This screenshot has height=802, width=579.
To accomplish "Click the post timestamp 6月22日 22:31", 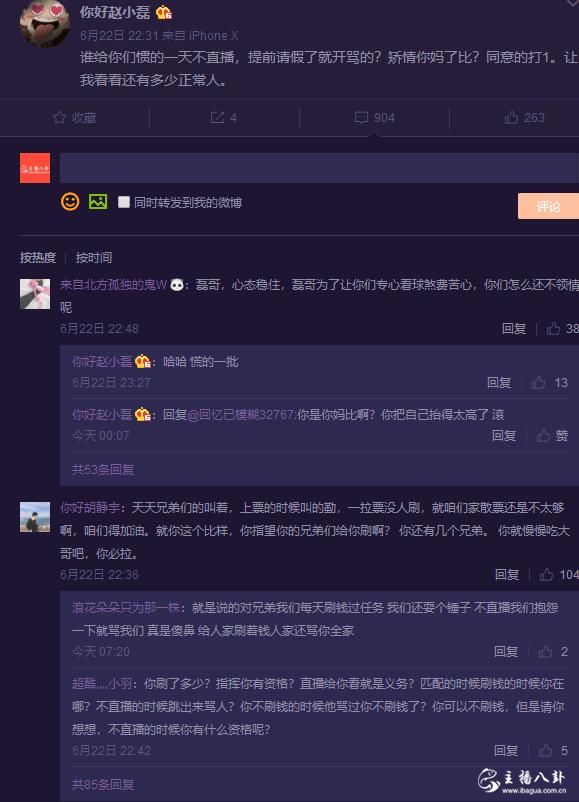I will pyautogui.click(x=120, y=35).
